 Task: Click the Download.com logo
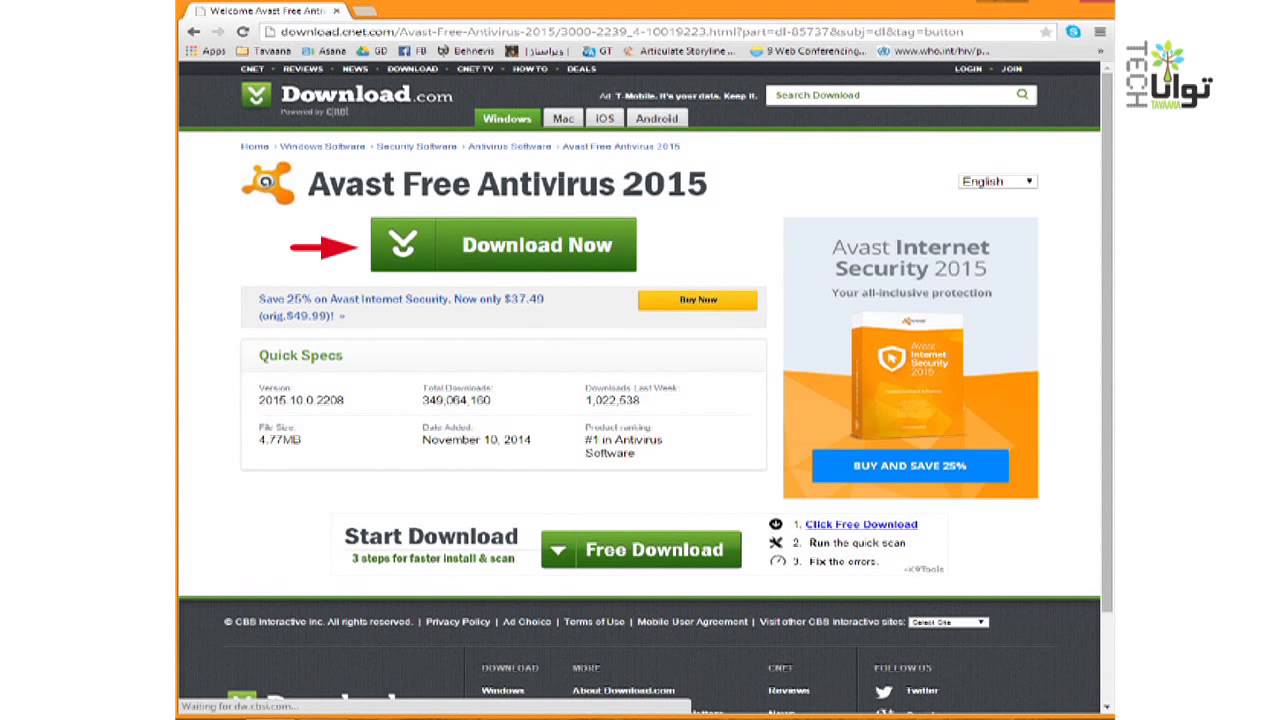click(x=347, y=96)
